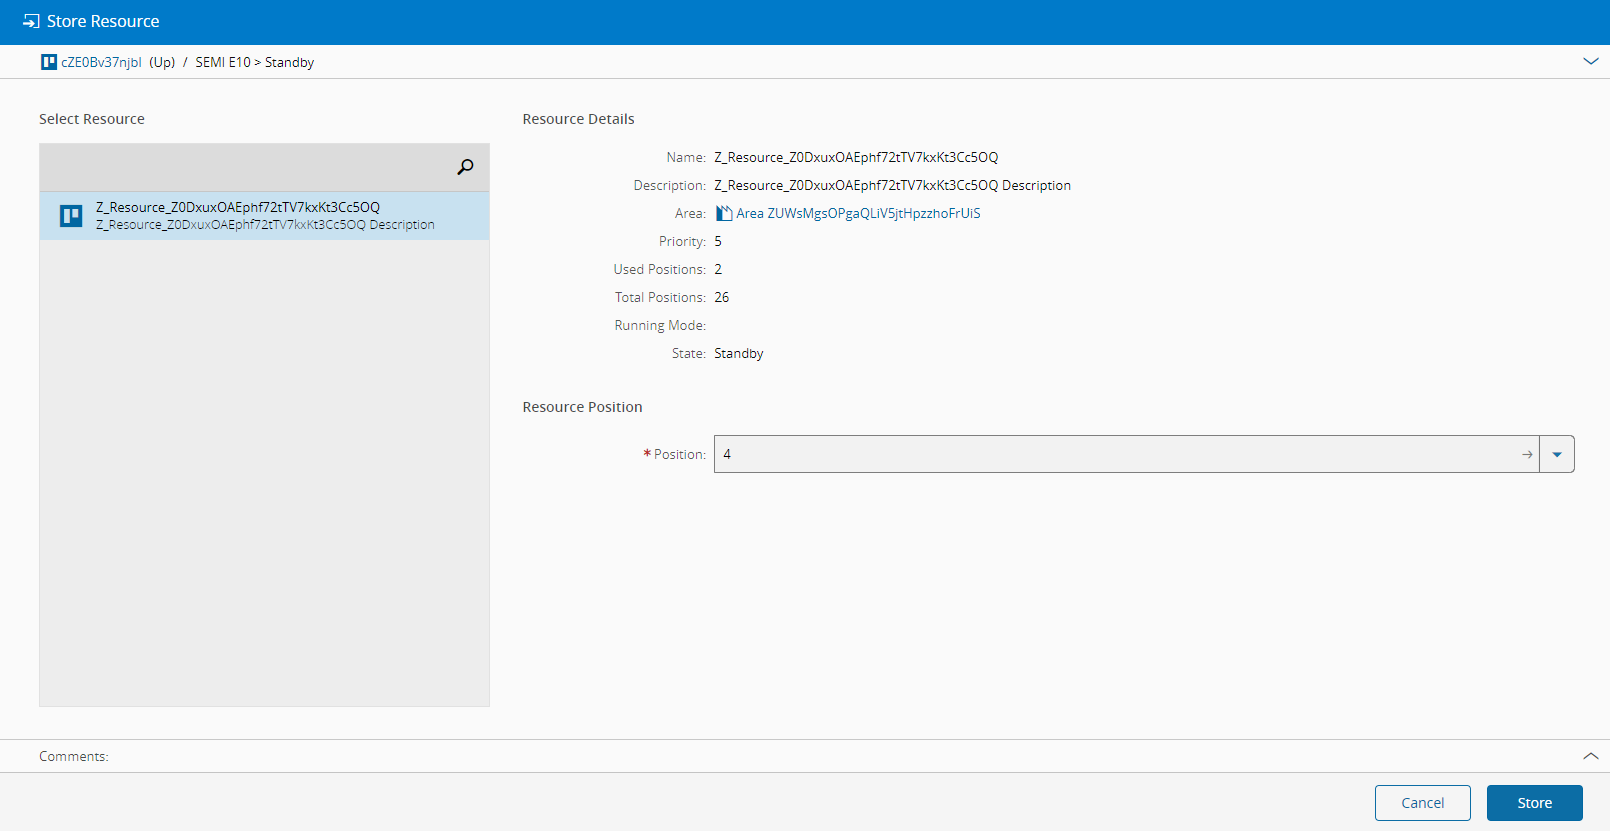Click the resource Name value text

coord(856,157)
